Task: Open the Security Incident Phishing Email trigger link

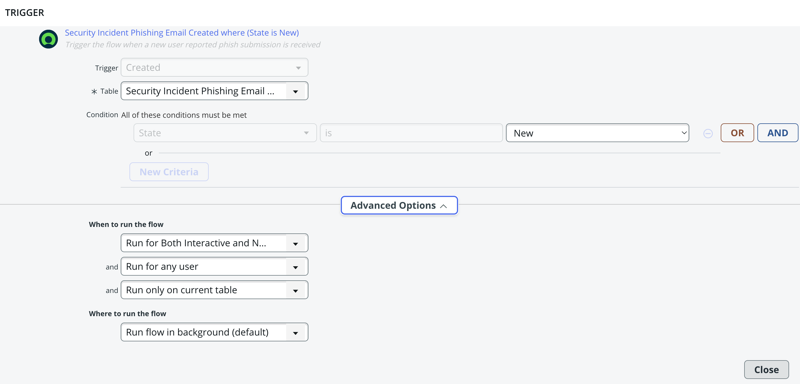Action: coord(182,33)
